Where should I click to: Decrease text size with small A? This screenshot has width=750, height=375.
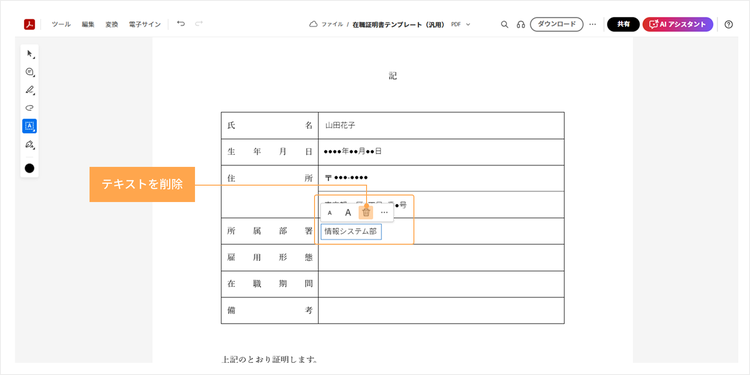click(x=329, y=213)
